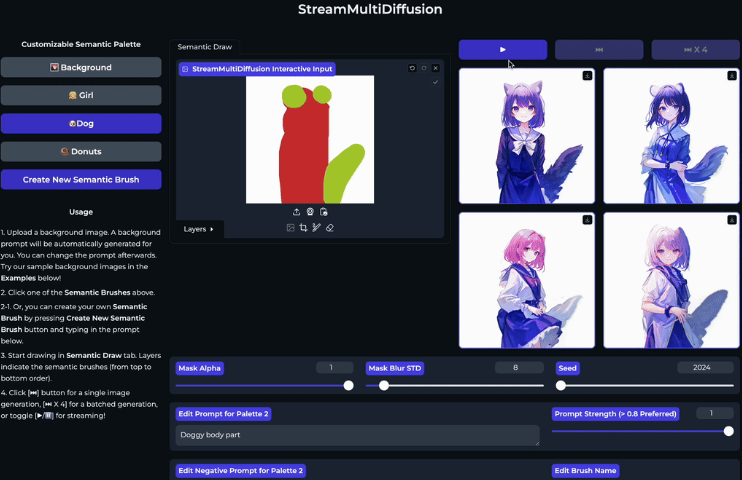
Task: Click the StreamMultiDiffusion page title
Action: pyautogui.click(x=370, y=9)
